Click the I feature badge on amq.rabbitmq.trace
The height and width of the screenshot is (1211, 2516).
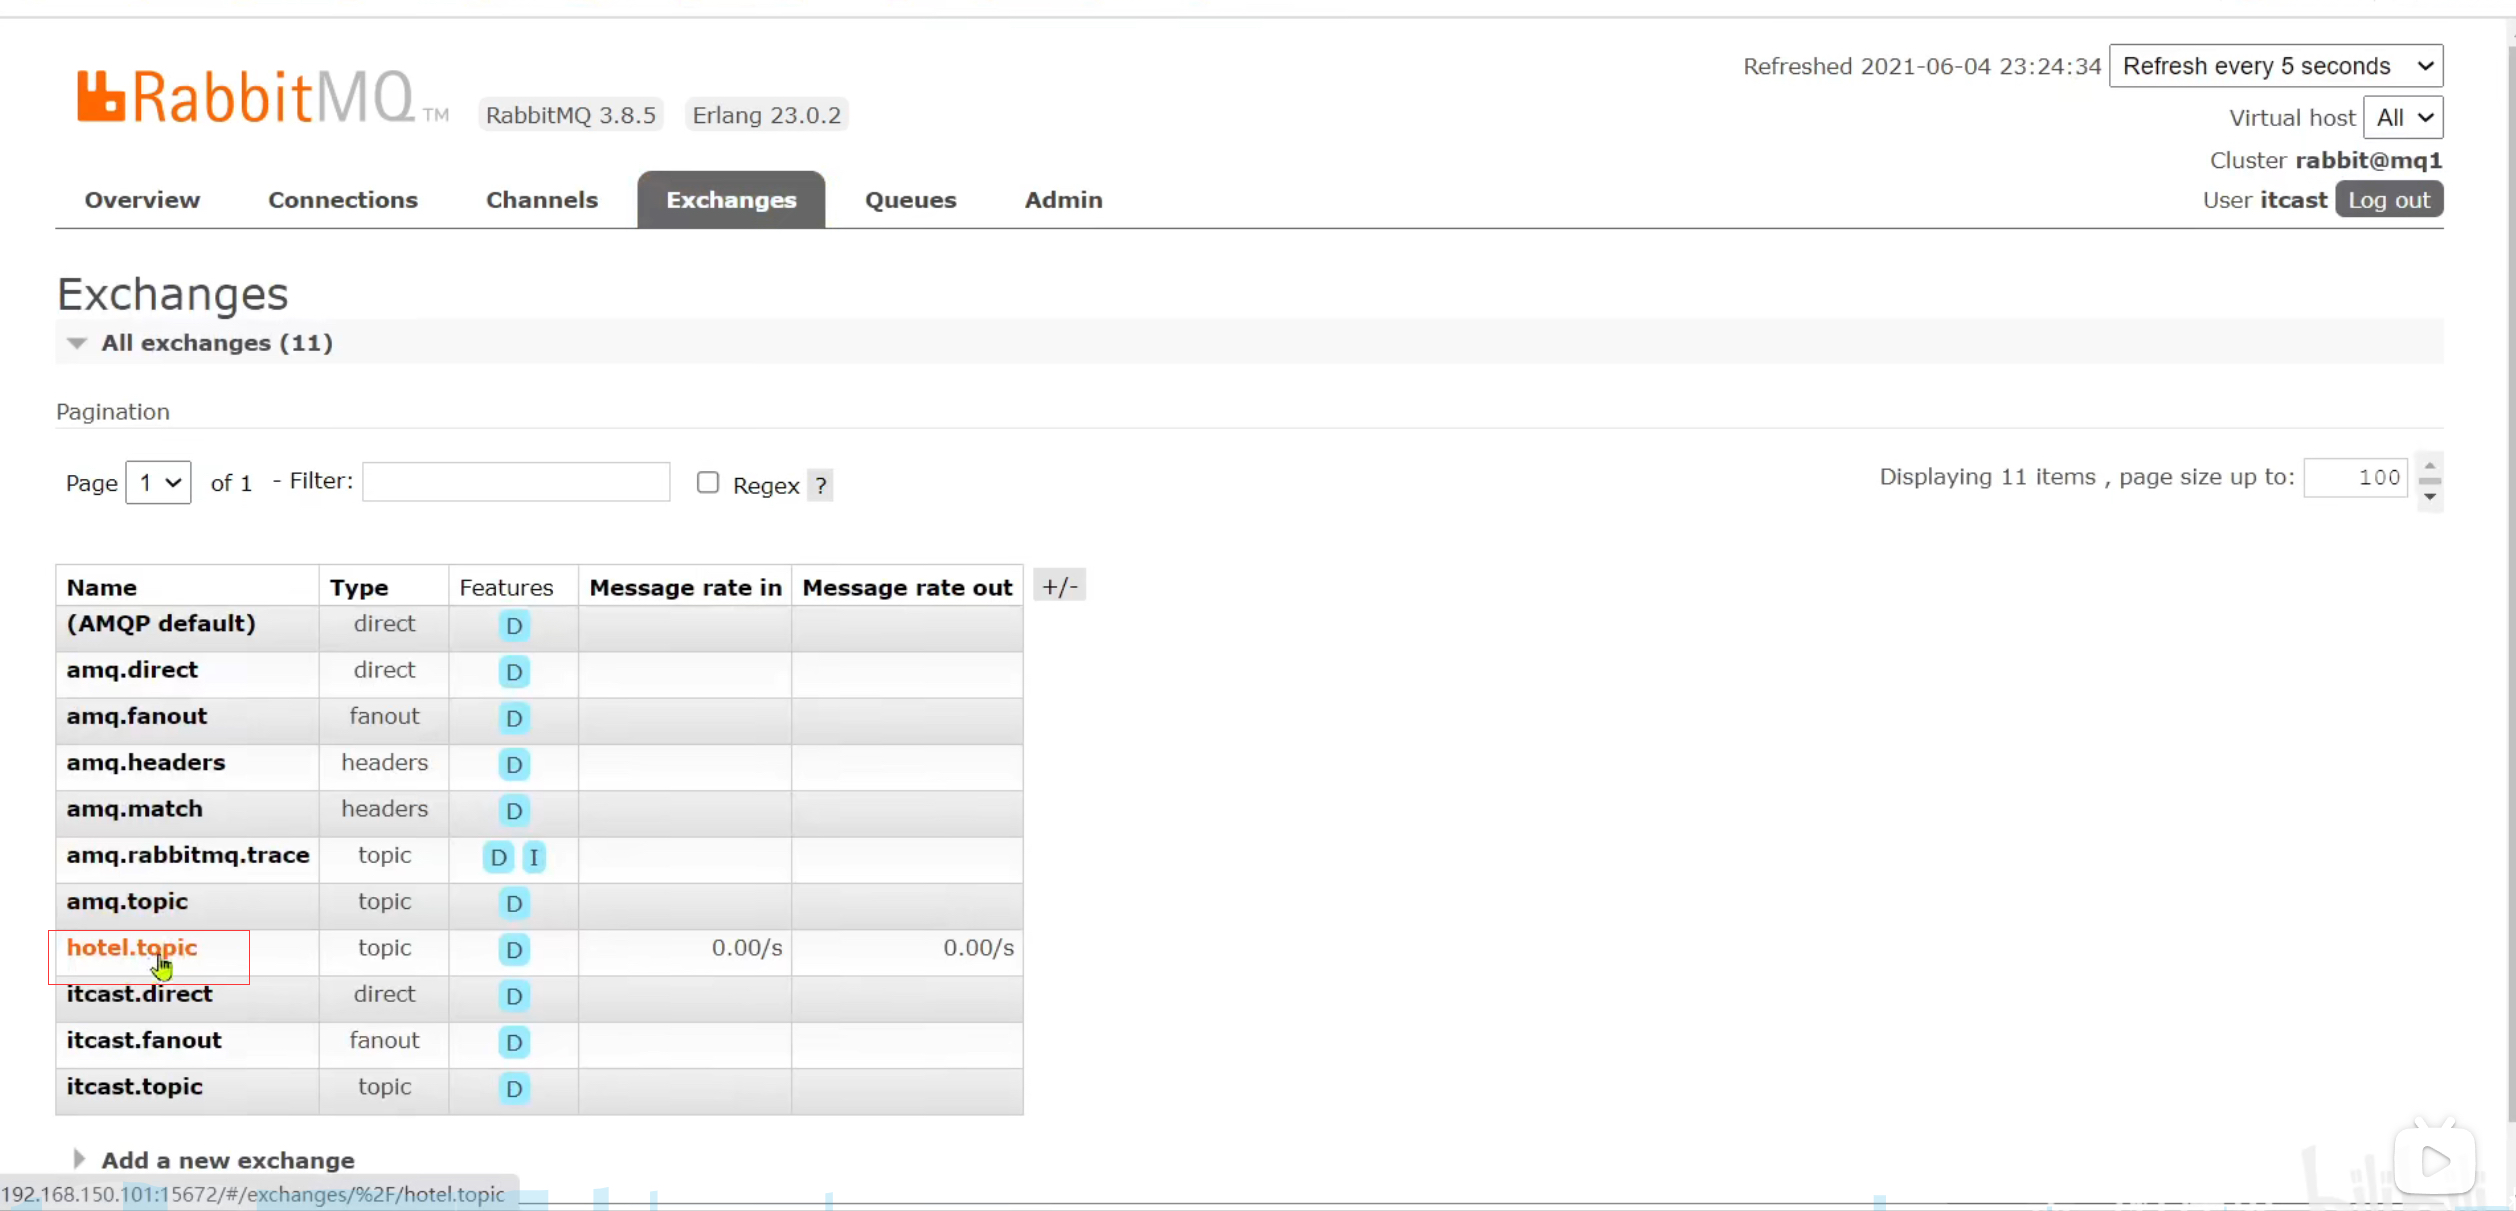point(534,857)
